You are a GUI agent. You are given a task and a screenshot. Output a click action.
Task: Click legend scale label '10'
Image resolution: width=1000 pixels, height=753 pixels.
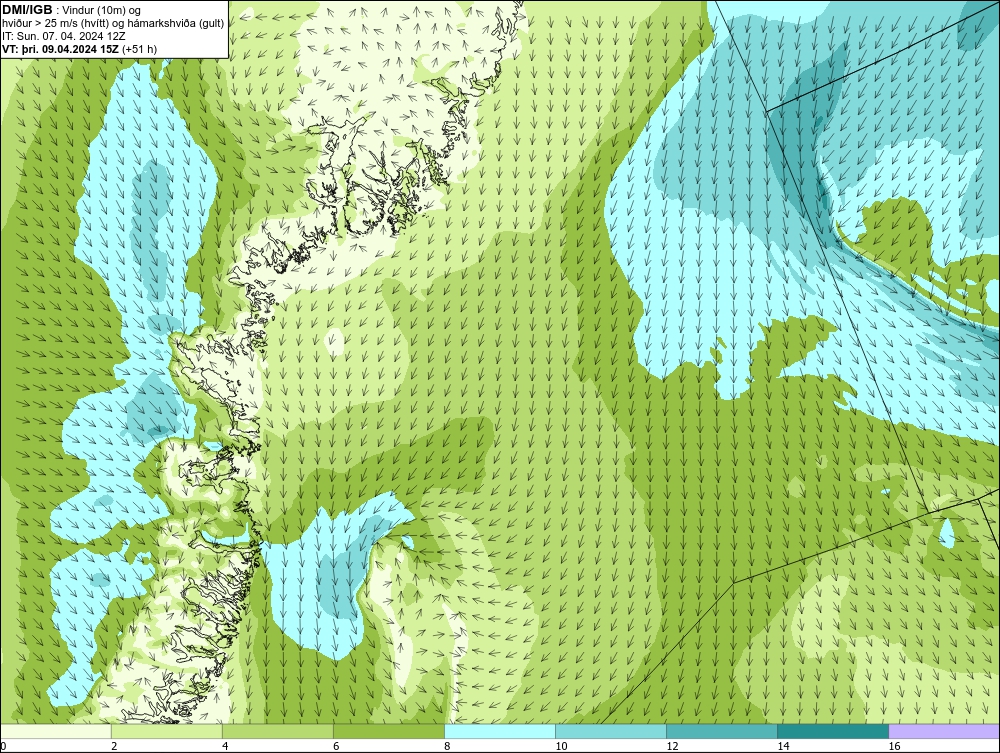(x=561, y=747)
